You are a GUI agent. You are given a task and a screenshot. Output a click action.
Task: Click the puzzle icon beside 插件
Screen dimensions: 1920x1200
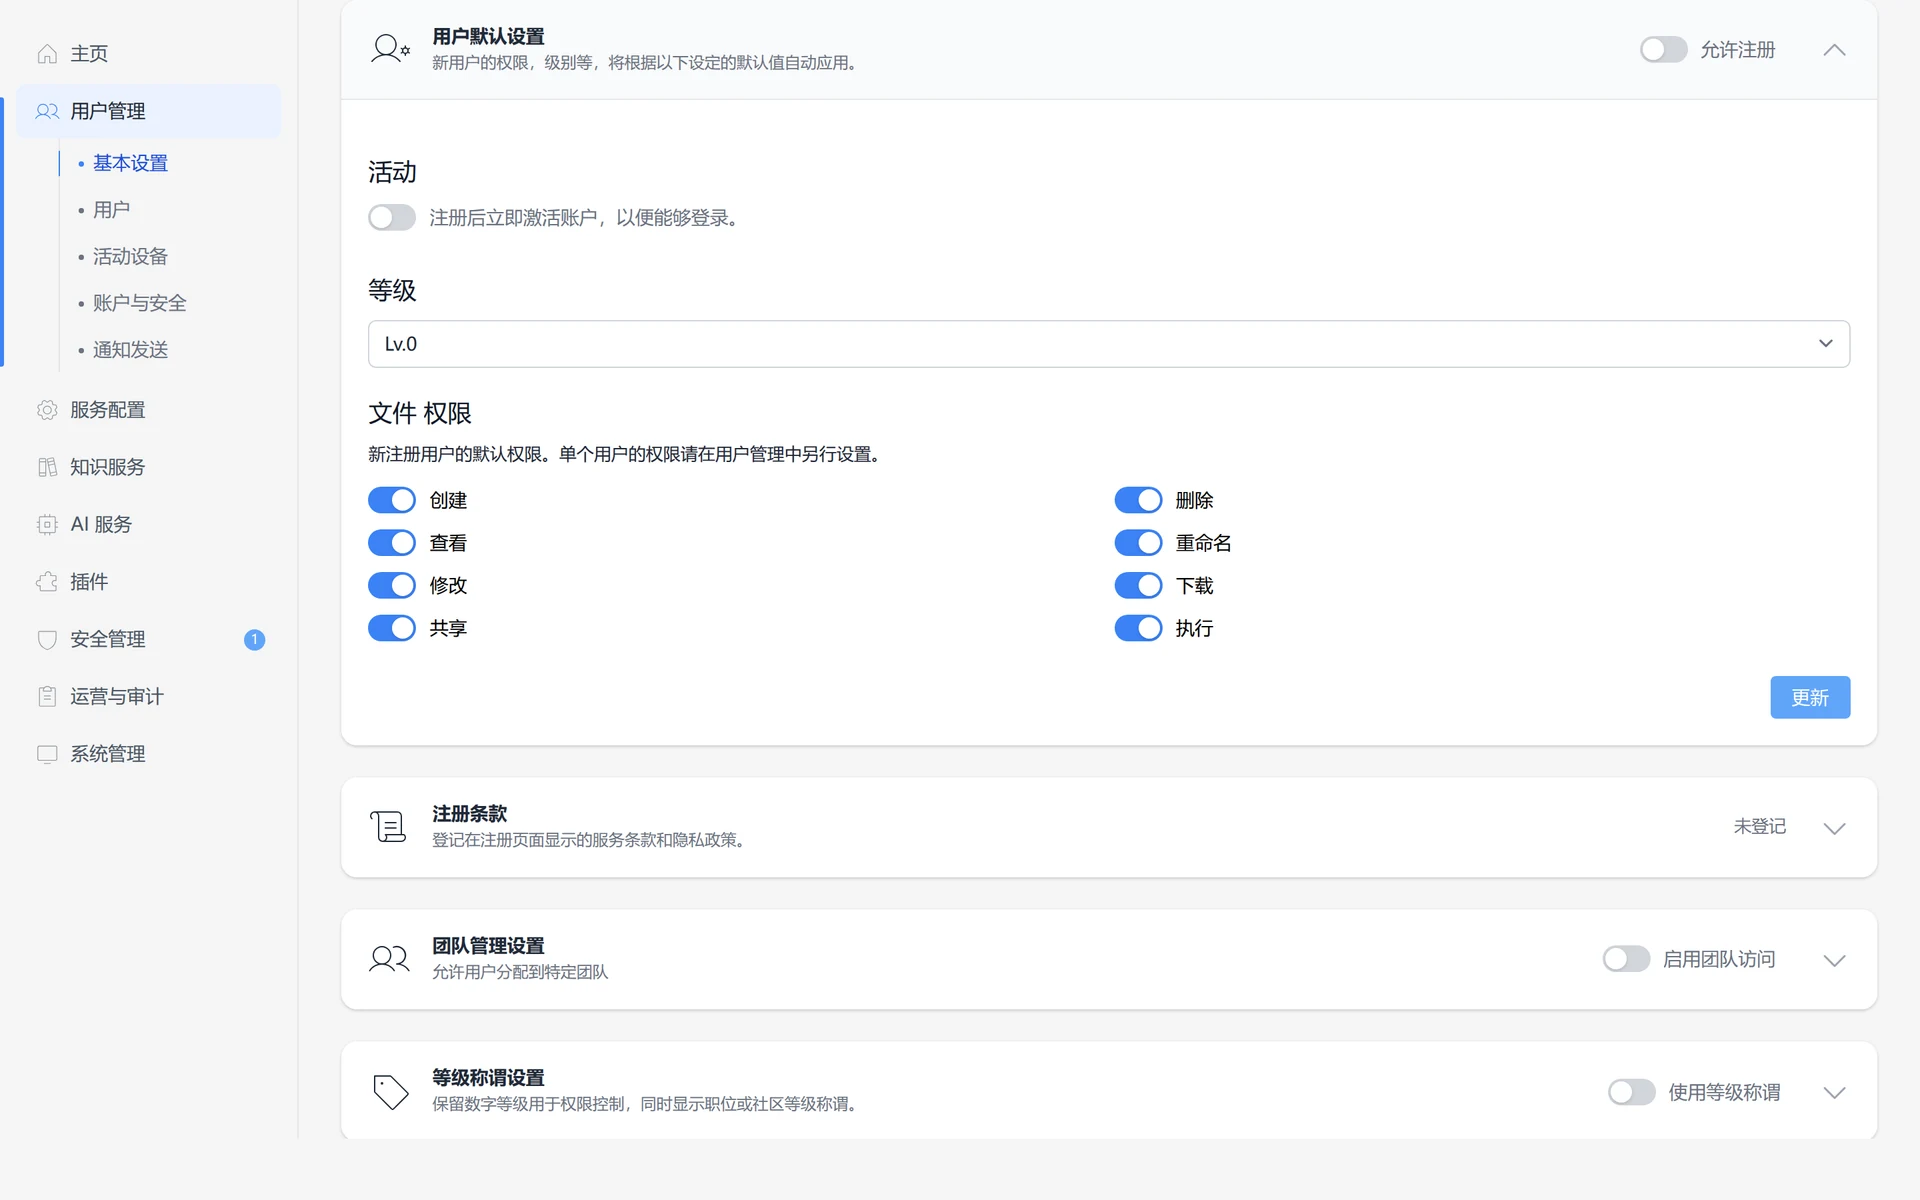coord(47,582)
